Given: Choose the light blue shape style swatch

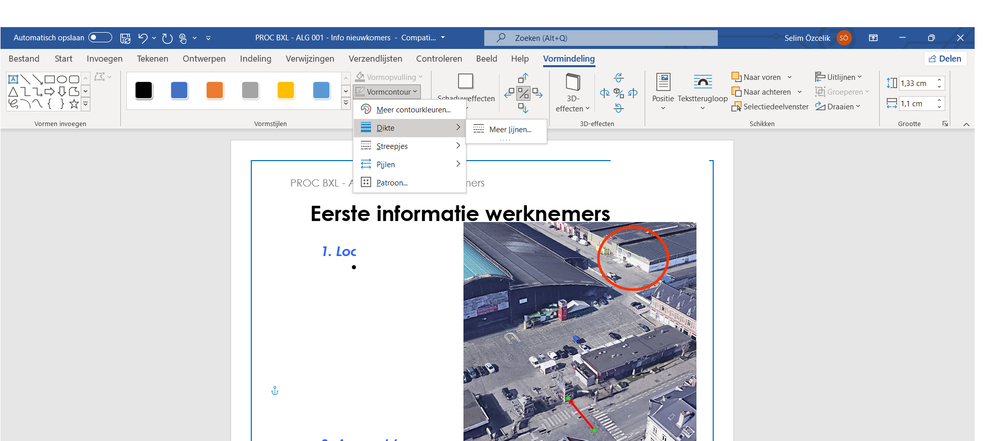Looking at the screenshot, I should (x=322, y=90).
